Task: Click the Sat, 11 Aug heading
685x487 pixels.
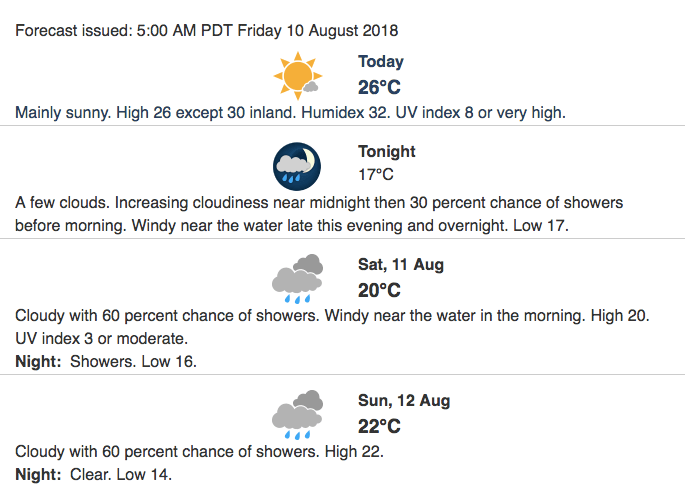Action: (401, 265)
